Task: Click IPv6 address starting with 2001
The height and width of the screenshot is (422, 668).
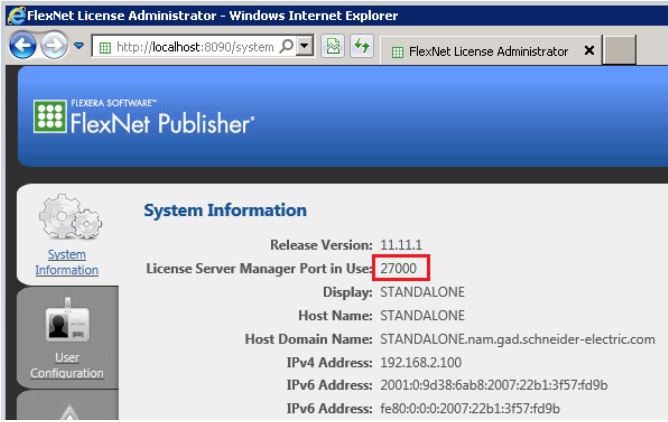Action: pos(494,385)
